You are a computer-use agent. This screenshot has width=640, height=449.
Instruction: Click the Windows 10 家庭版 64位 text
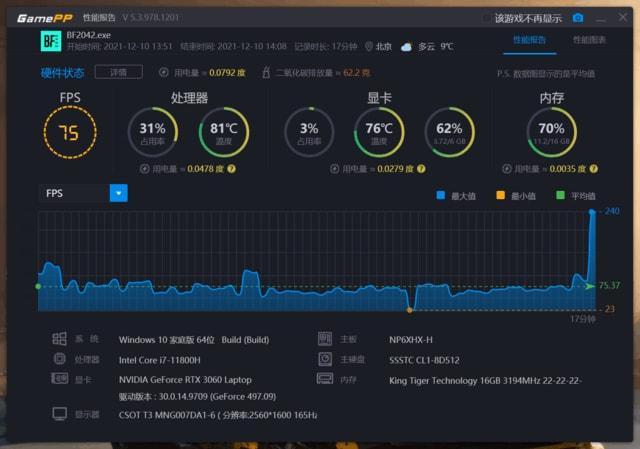pyautogui.click(x=167, y=340)
